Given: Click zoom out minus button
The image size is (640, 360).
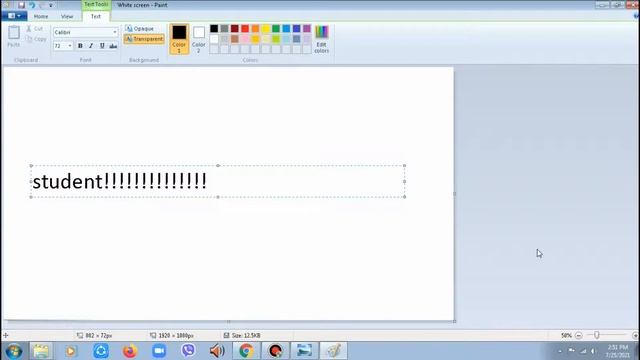Looking at the screenshot, I should [578, 336].
